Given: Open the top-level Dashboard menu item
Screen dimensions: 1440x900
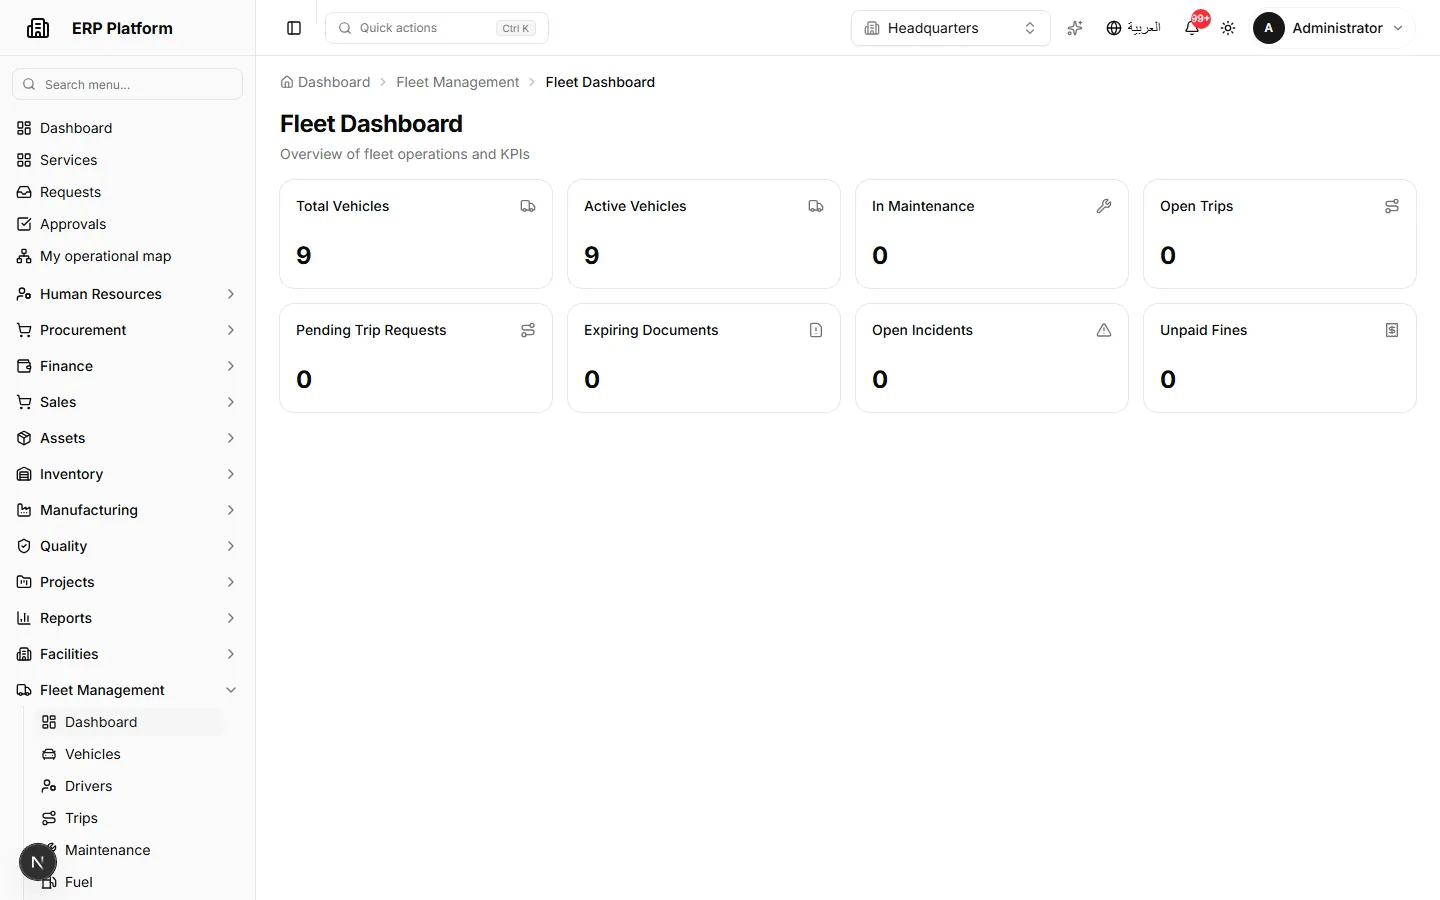Looking at the screenshot, I should pyautogui.click(x=127, y=128).
